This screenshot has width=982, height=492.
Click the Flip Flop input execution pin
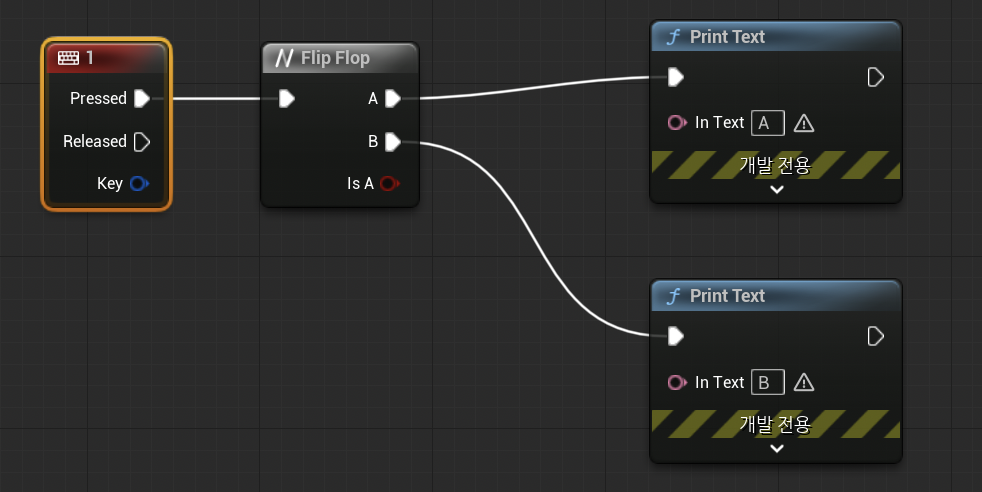(286, 98)
